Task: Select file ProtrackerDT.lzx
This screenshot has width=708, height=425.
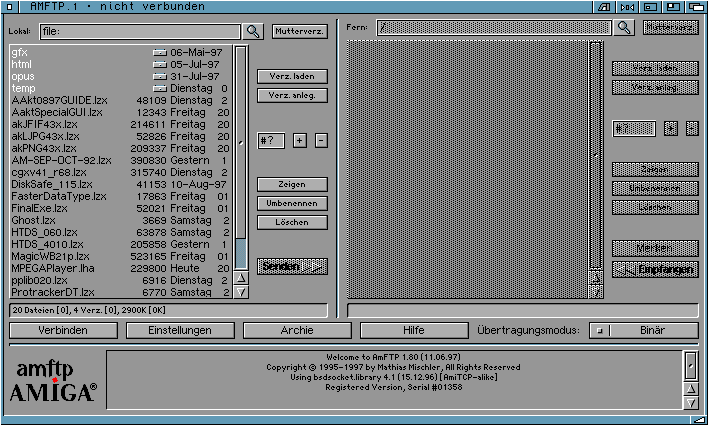Action: point(121,292)
